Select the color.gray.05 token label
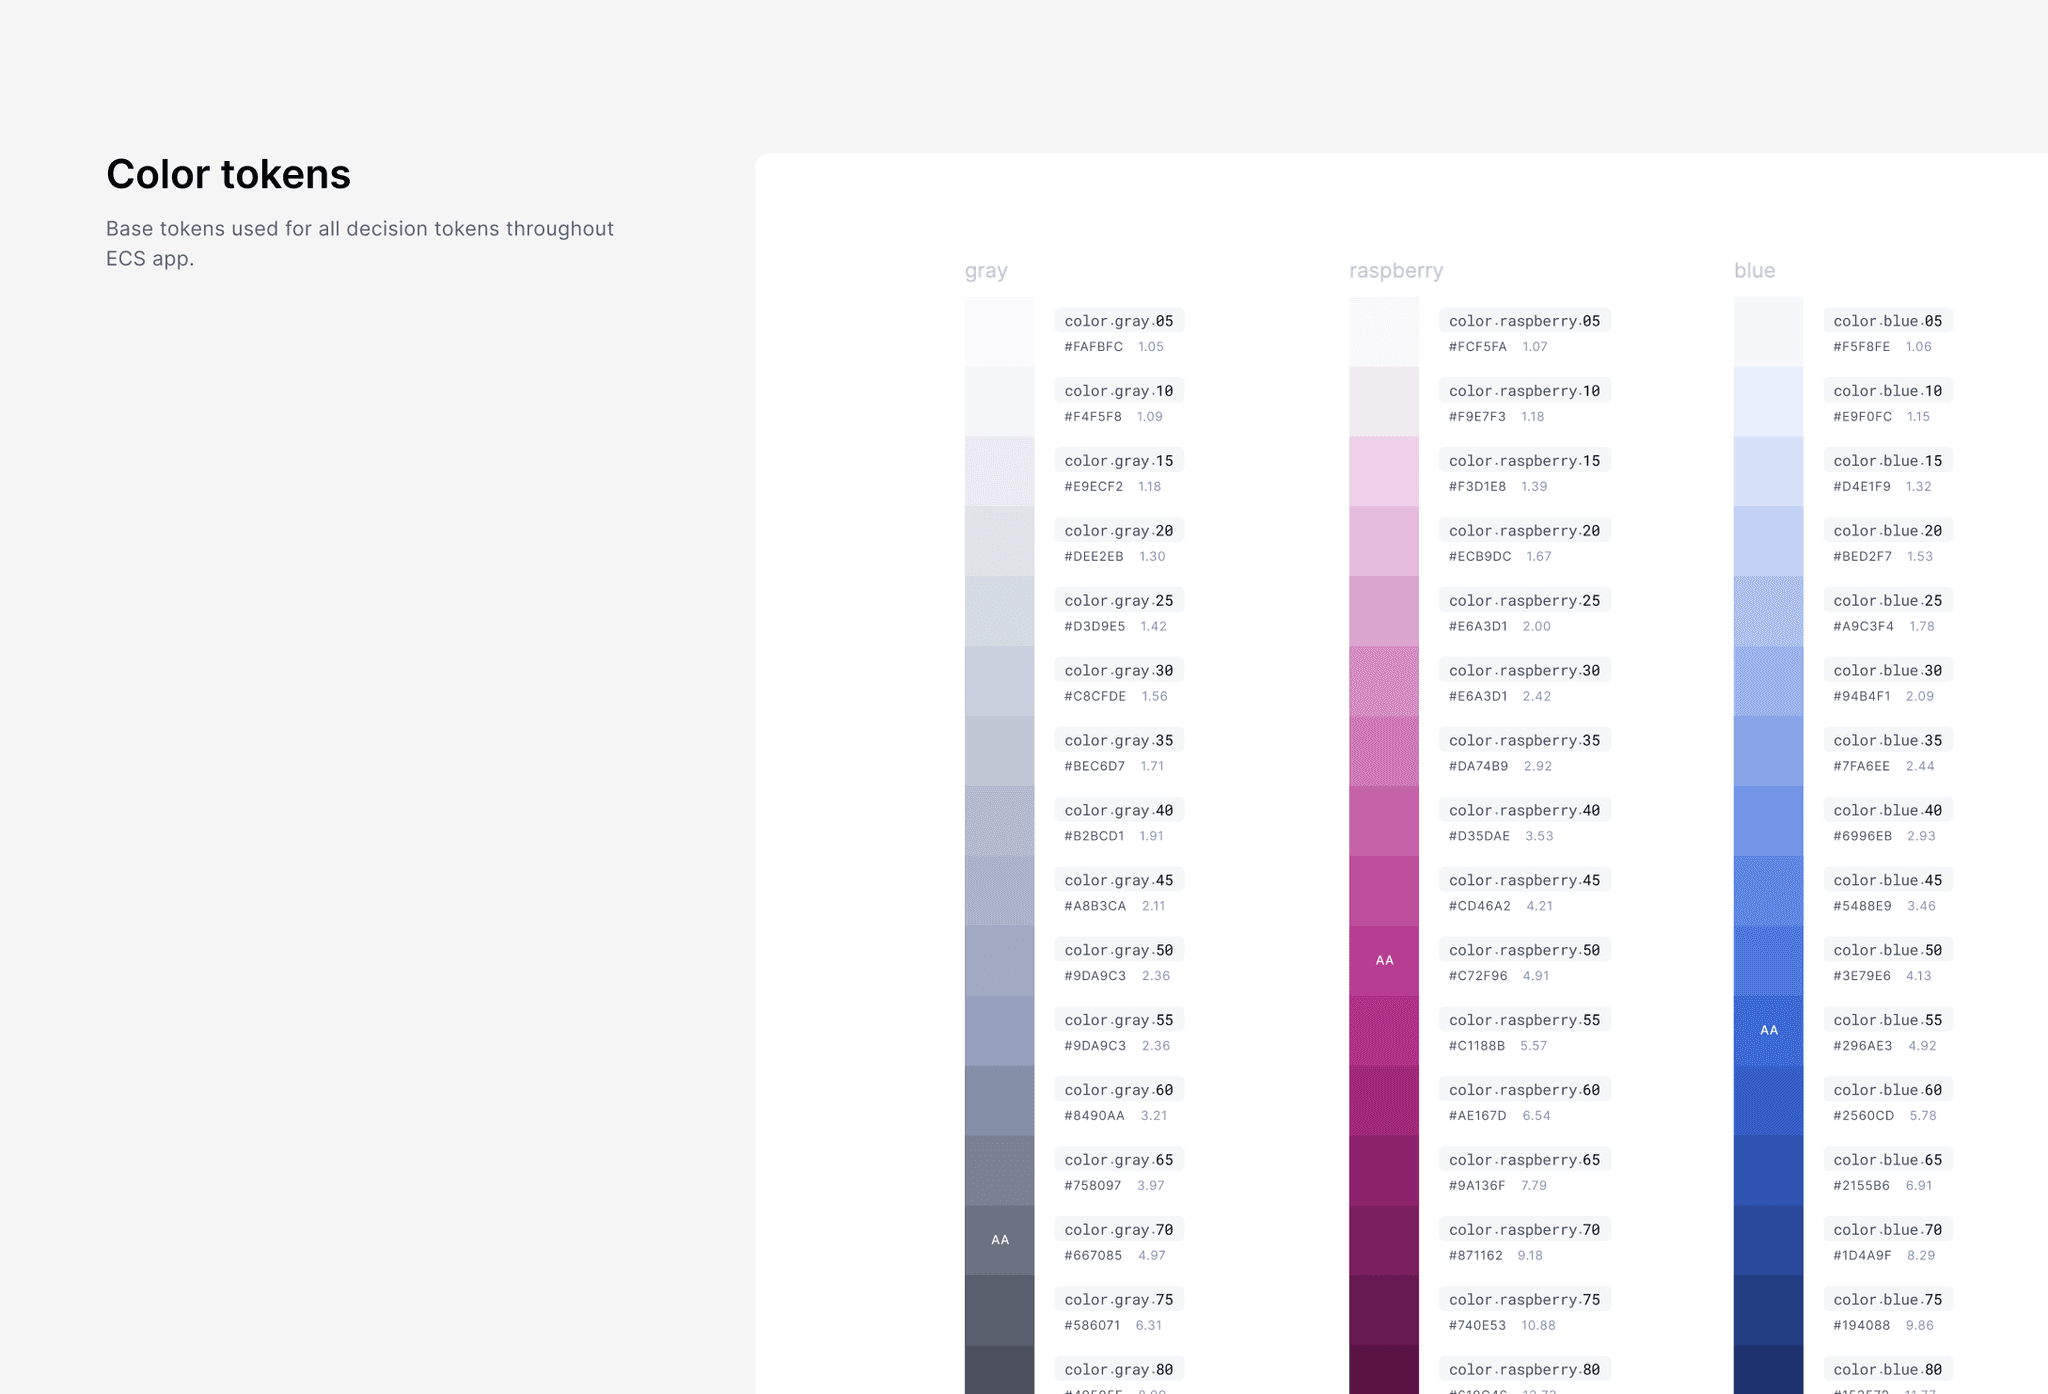Image resolution: width=2048 pixels, height=1394 pixels. (1118, 320)
